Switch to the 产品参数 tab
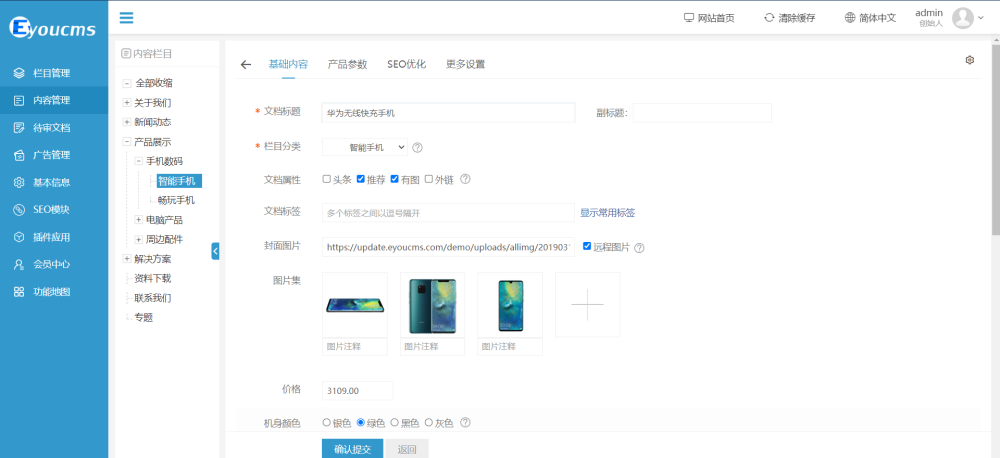Image resolution: width=1000 pixels, height=458 pixels. [348, 64]
